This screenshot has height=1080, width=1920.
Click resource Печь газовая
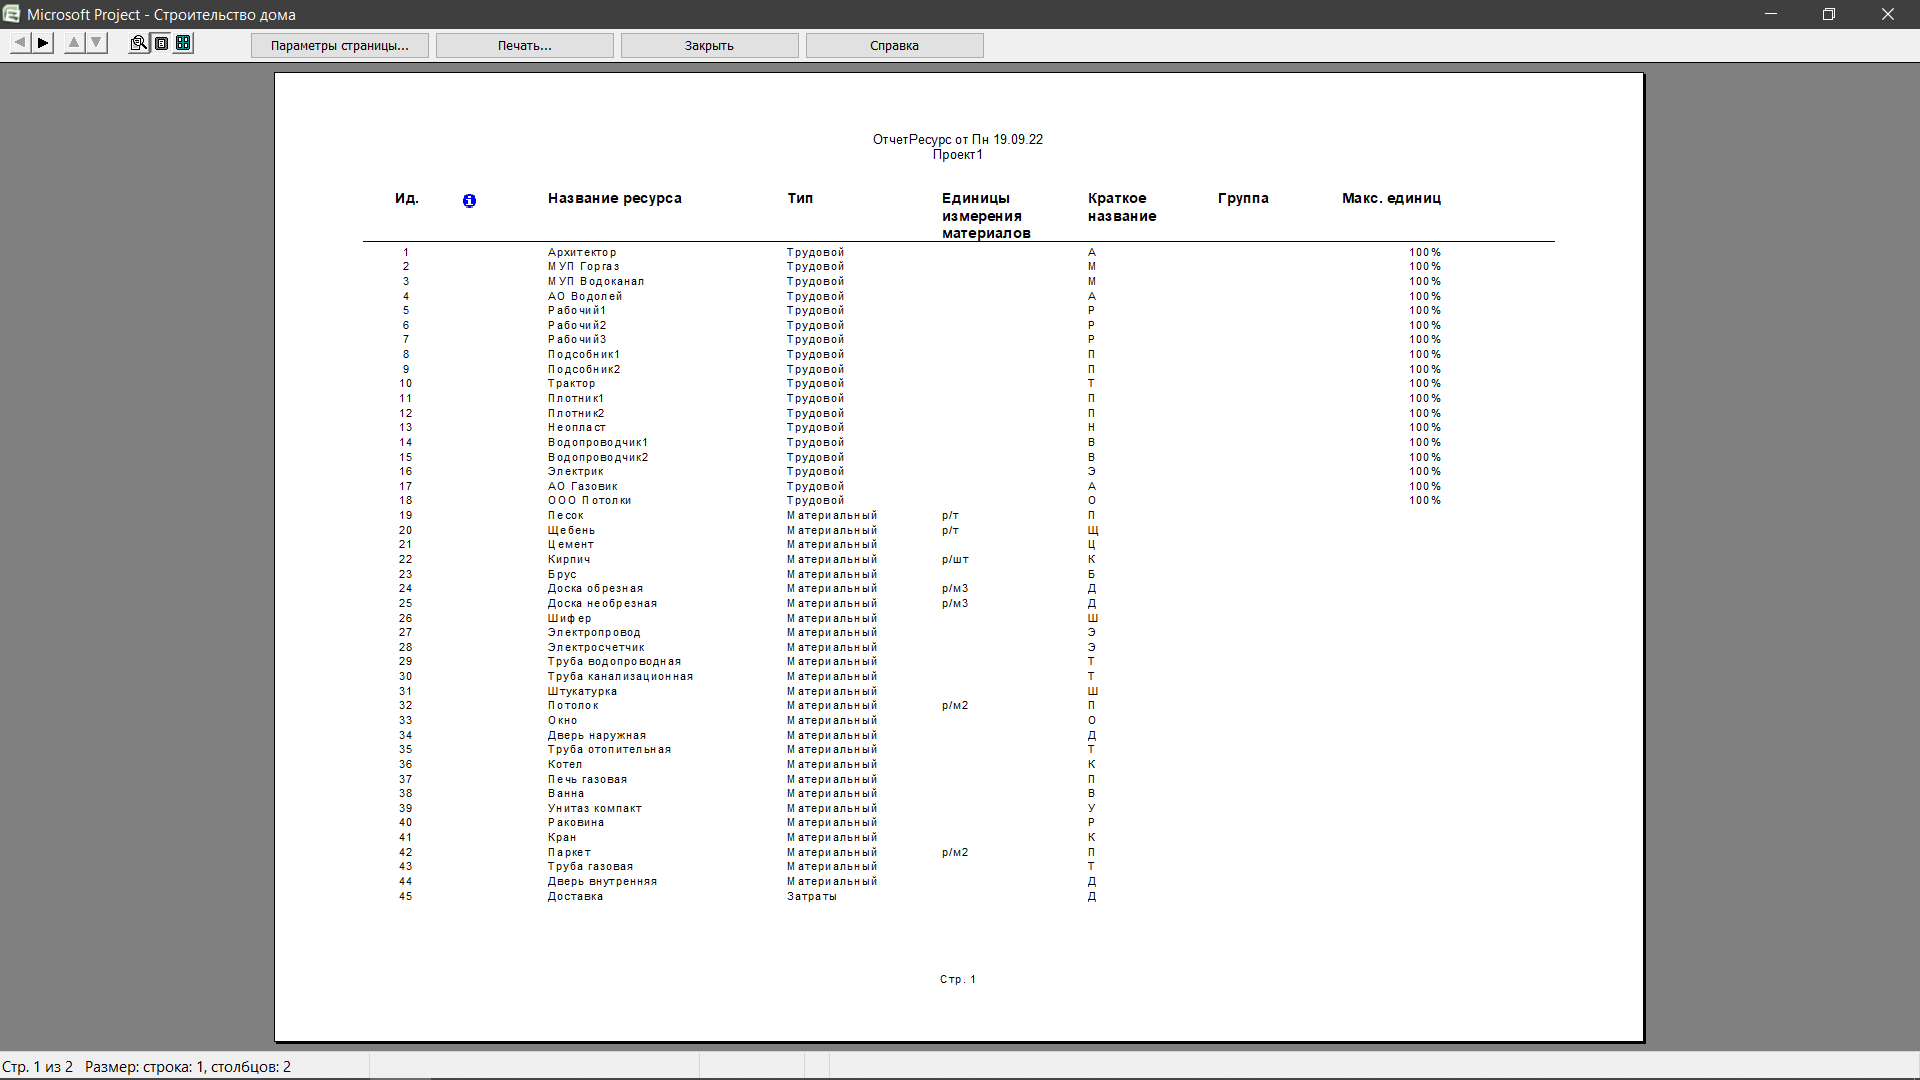pyautogui.click(x=588, y=780)
